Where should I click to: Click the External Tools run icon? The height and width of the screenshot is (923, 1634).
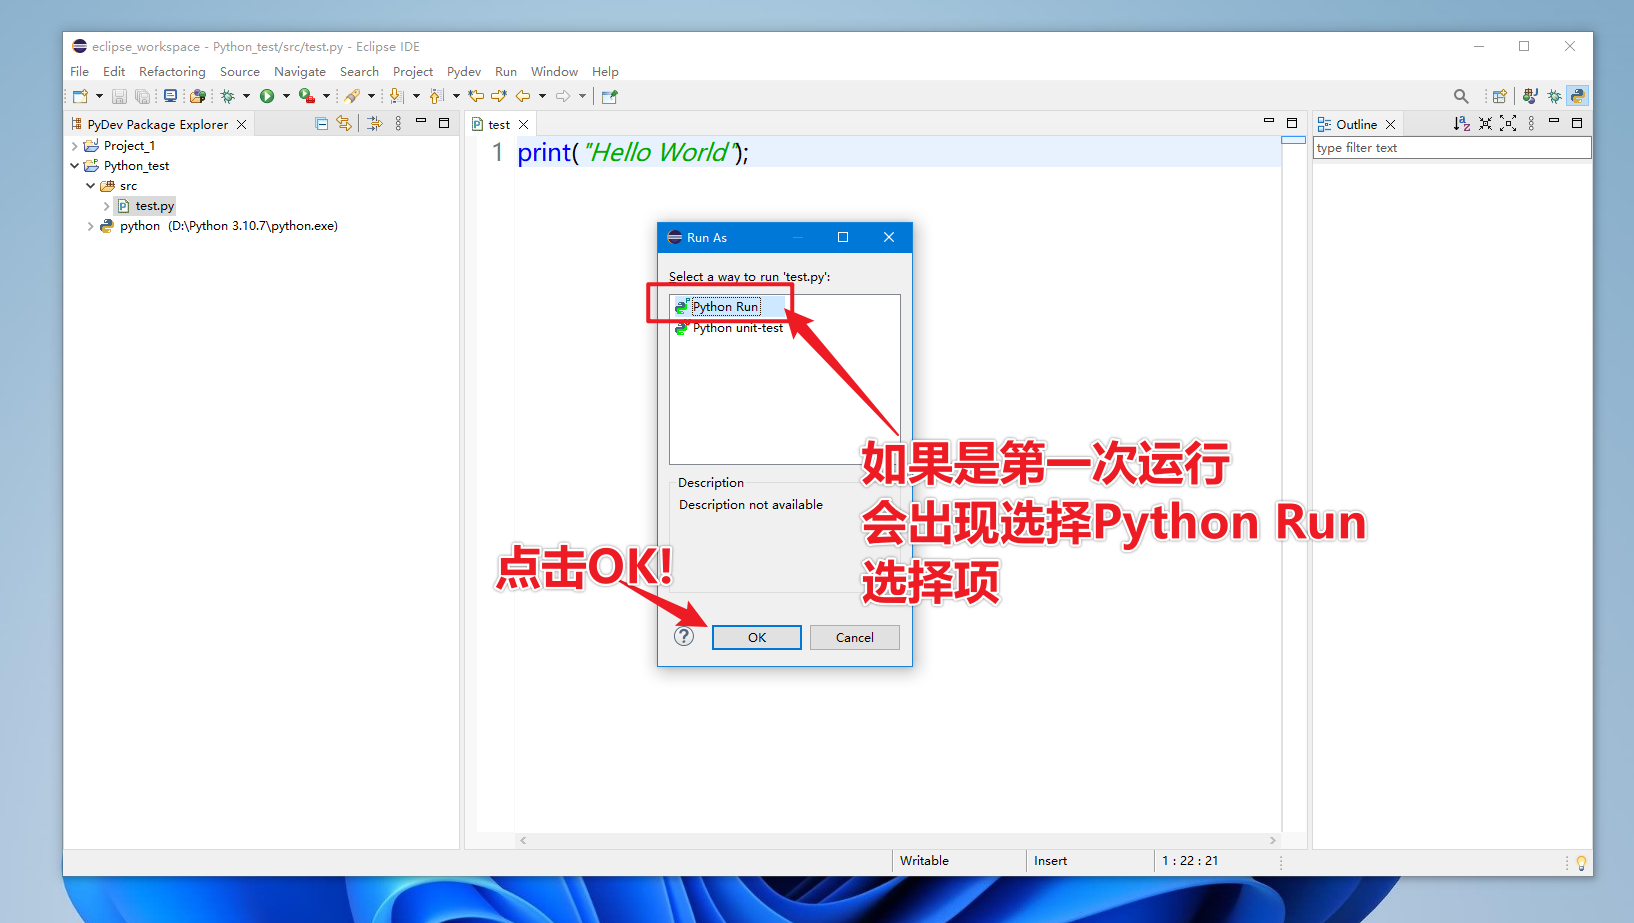coord(307,96)
